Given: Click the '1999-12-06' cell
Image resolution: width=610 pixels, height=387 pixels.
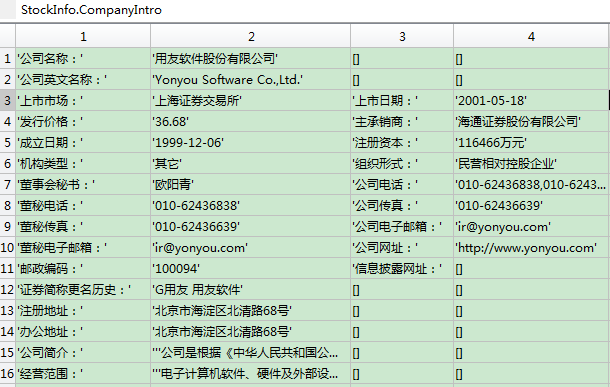Looking at the screenshot, I should click(251, 143).
